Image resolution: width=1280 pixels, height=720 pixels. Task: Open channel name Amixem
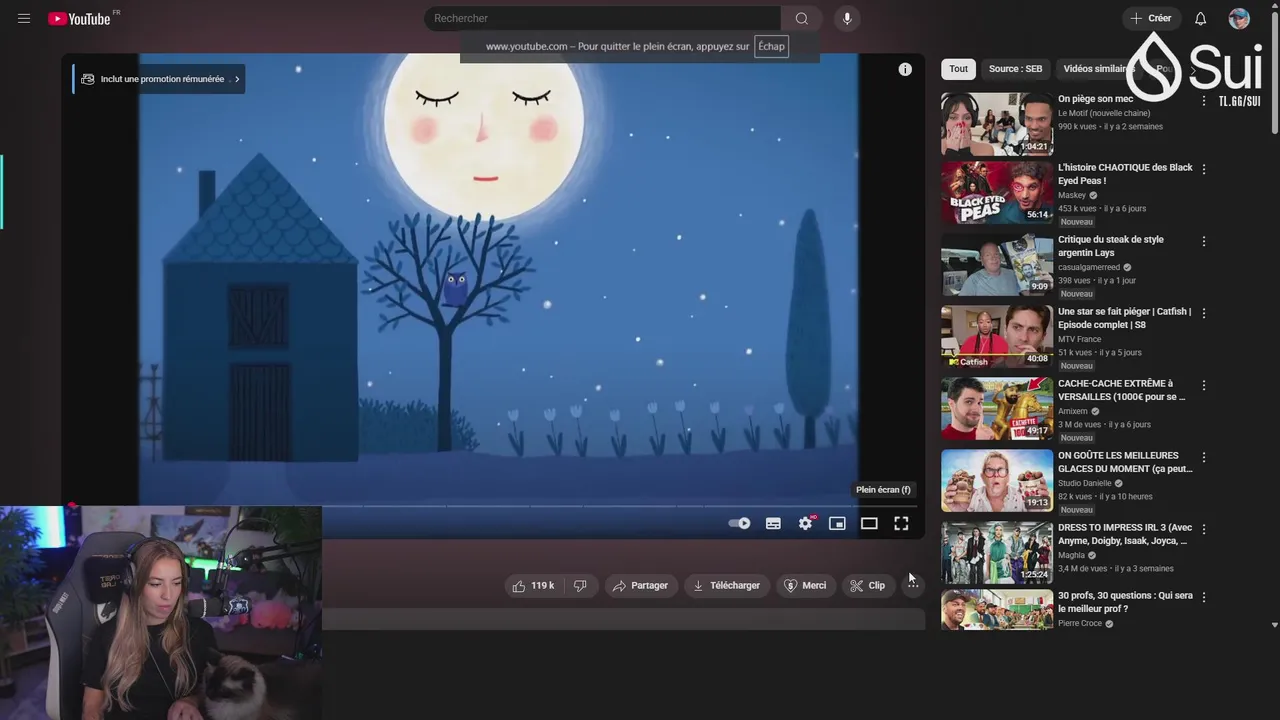tap(1073, 411)
